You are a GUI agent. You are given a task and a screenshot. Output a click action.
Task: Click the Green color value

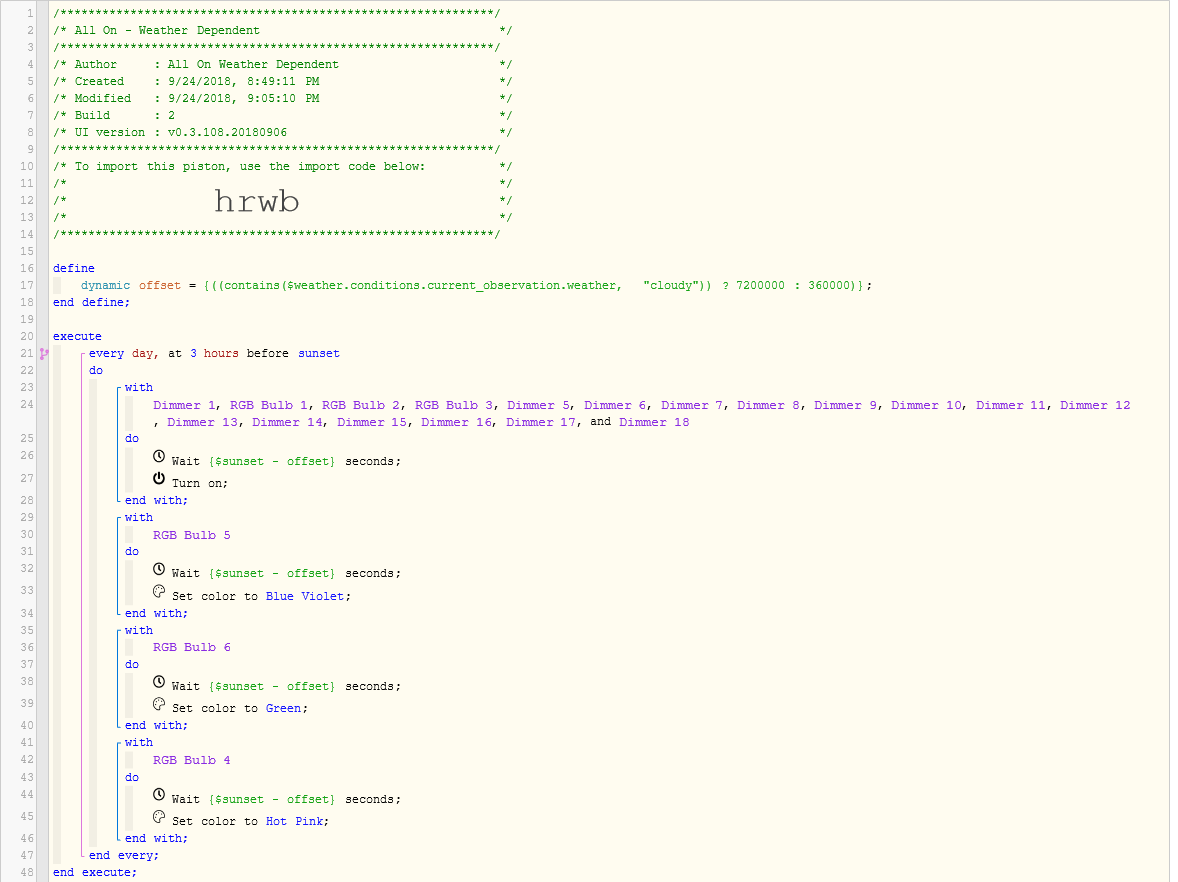click(283, 708)
